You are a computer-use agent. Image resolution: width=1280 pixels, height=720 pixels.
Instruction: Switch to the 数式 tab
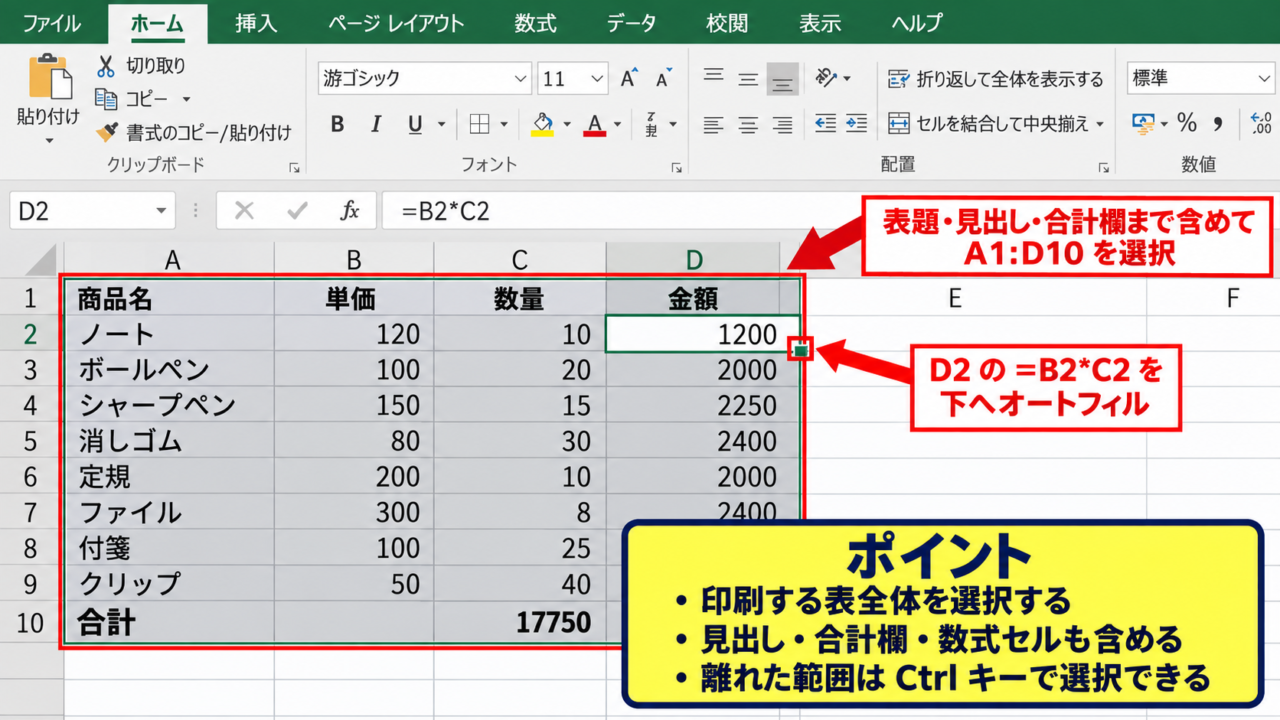click(x=535, y=23)
